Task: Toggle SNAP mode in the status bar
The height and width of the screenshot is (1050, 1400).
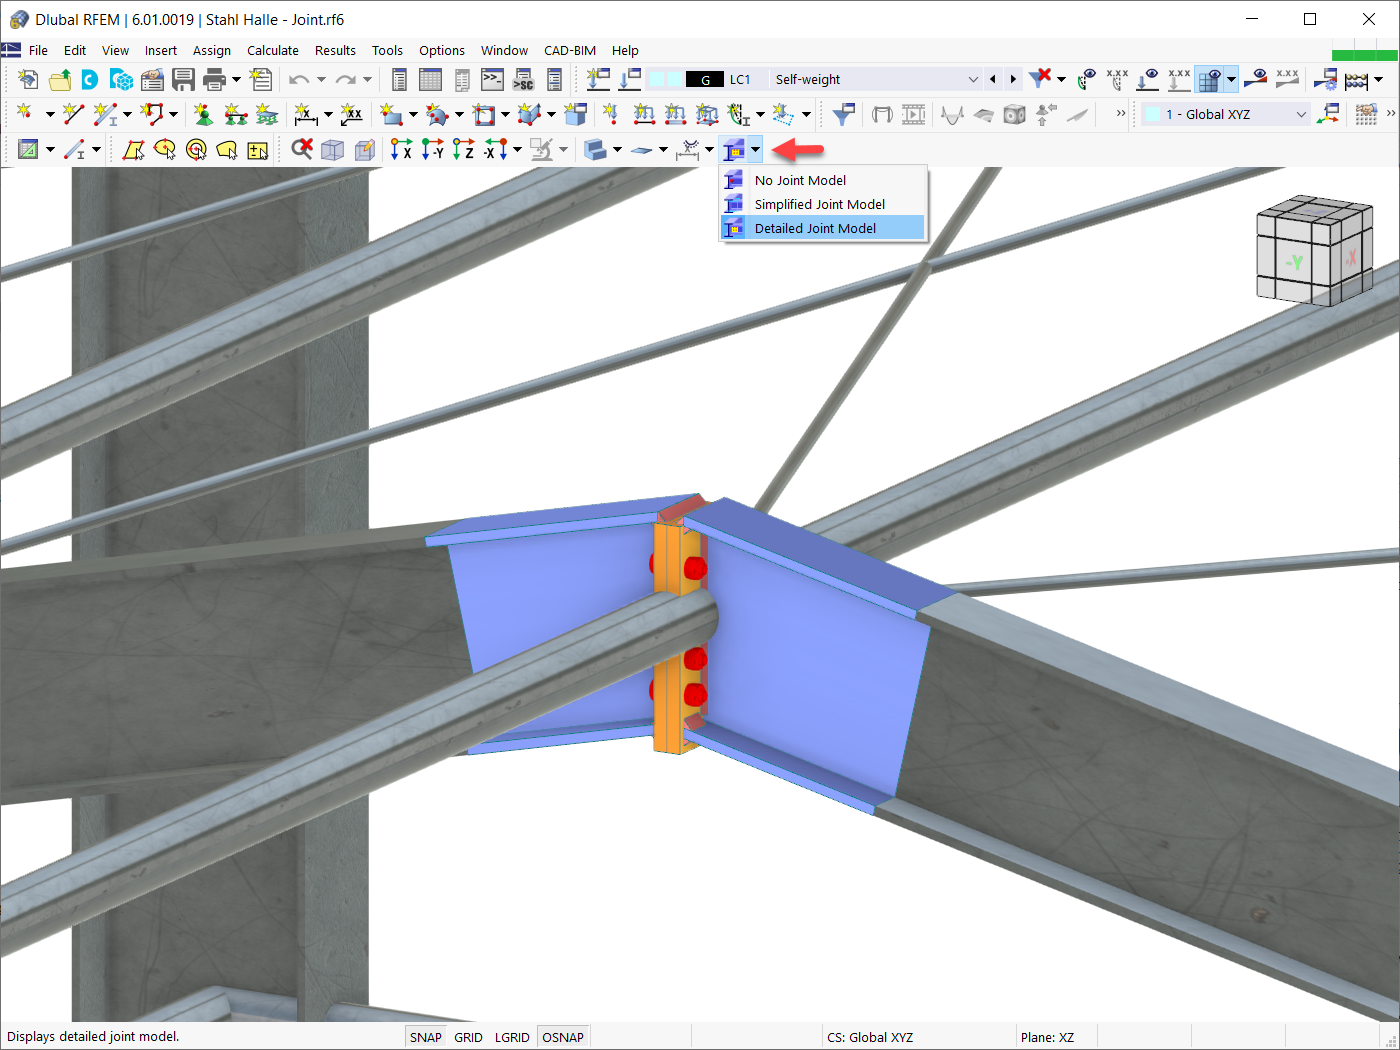Action: (425, 1037)
